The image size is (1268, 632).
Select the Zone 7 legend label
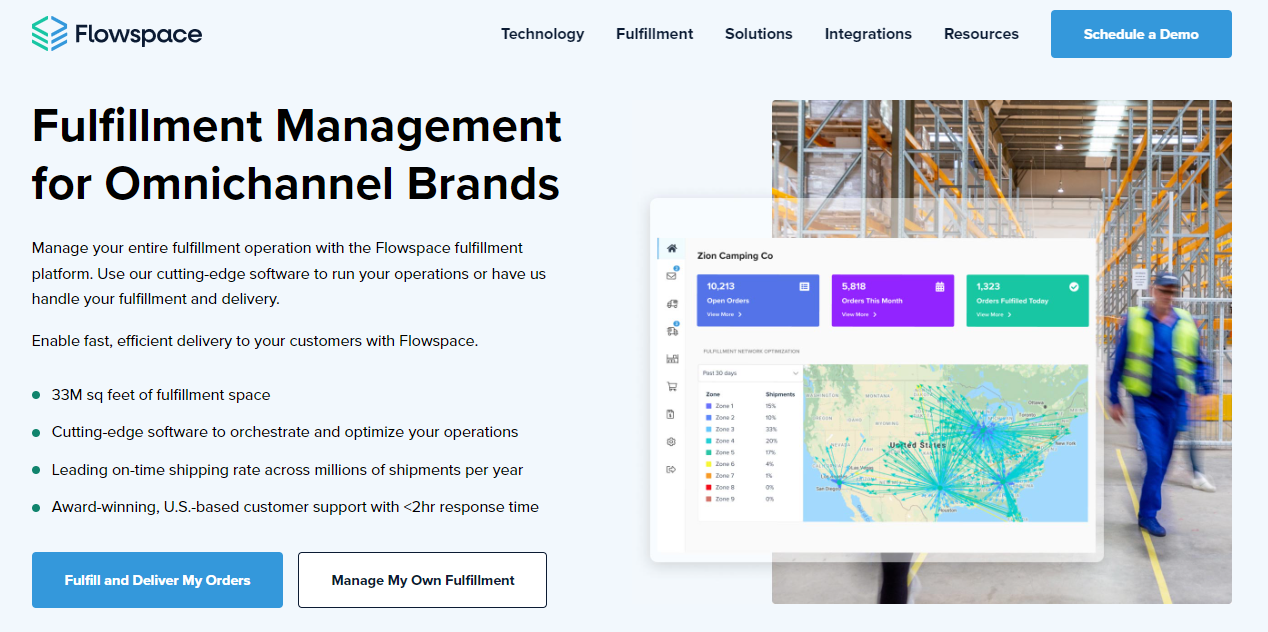tap(724, 476)
